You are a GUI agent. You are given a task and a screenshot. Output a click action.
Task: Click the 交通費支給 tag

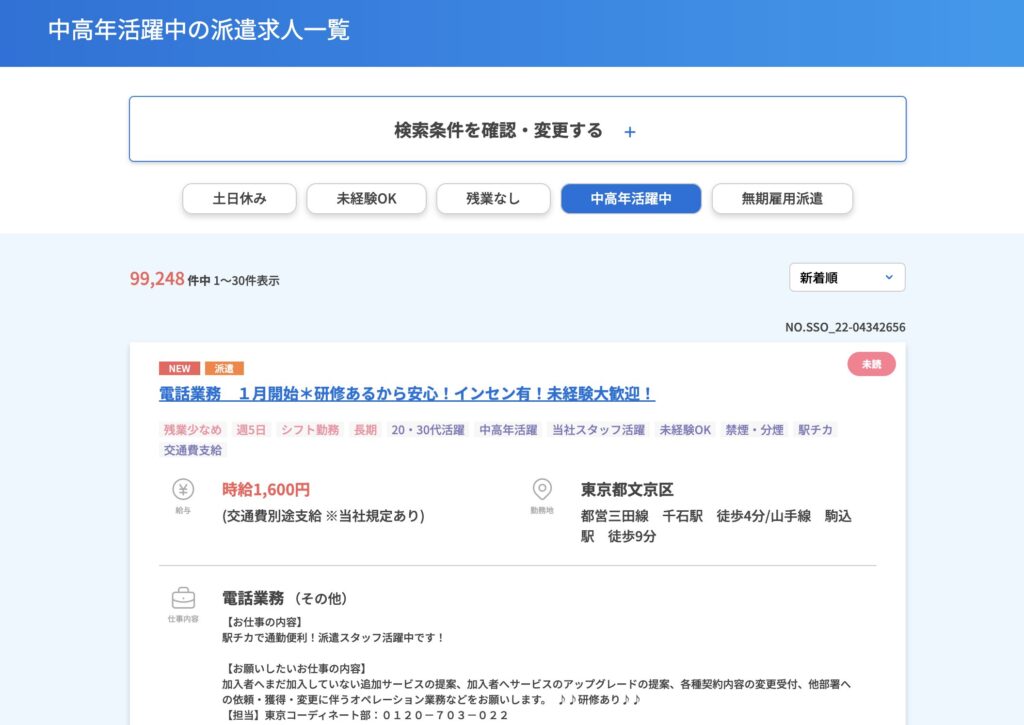point(193,450)
